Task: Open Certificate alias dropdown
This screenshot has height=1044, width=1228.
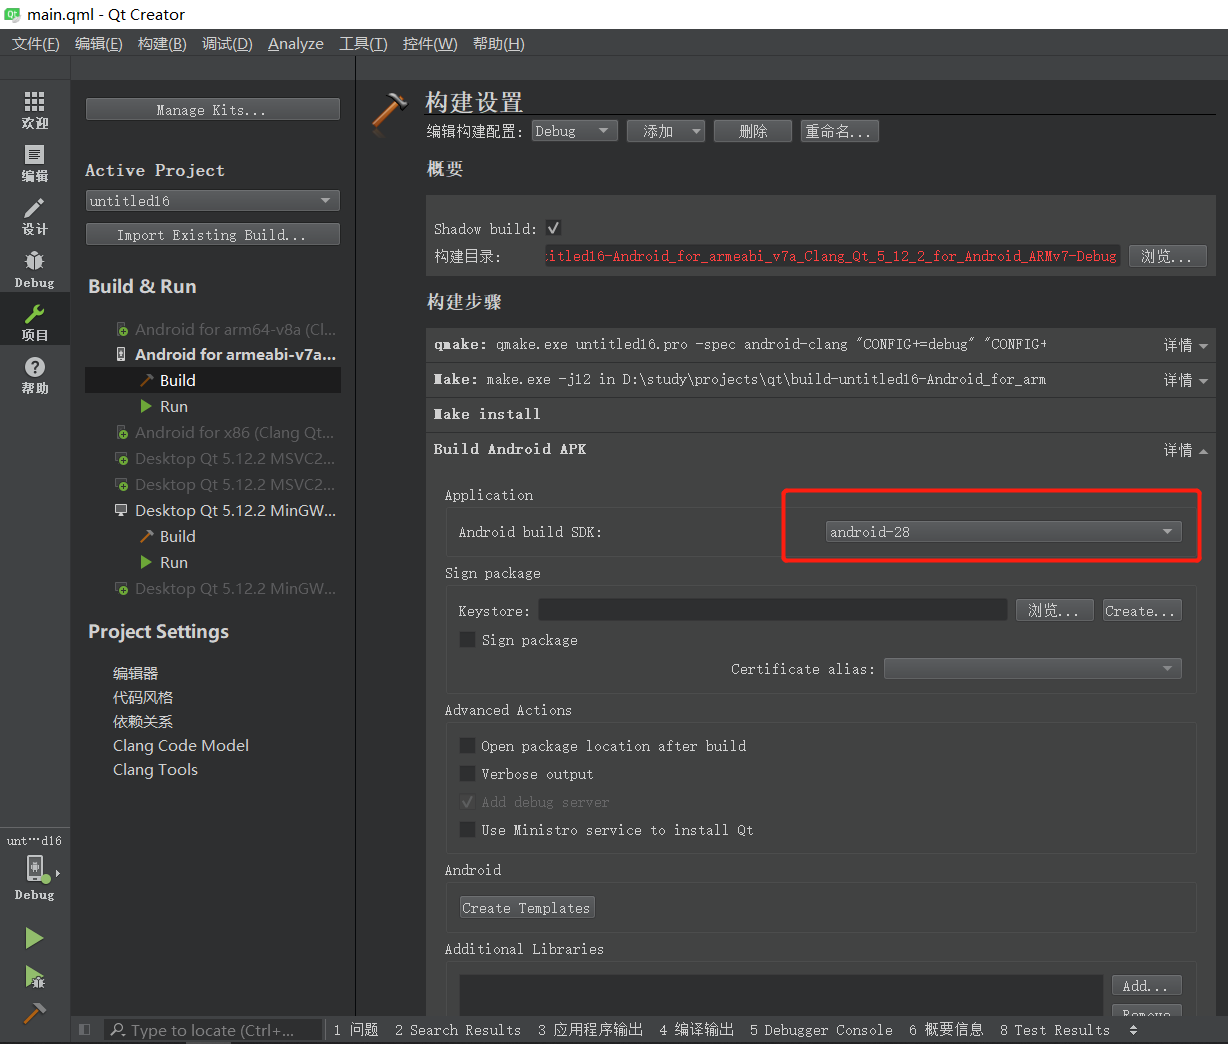Action: [1033, 668]
